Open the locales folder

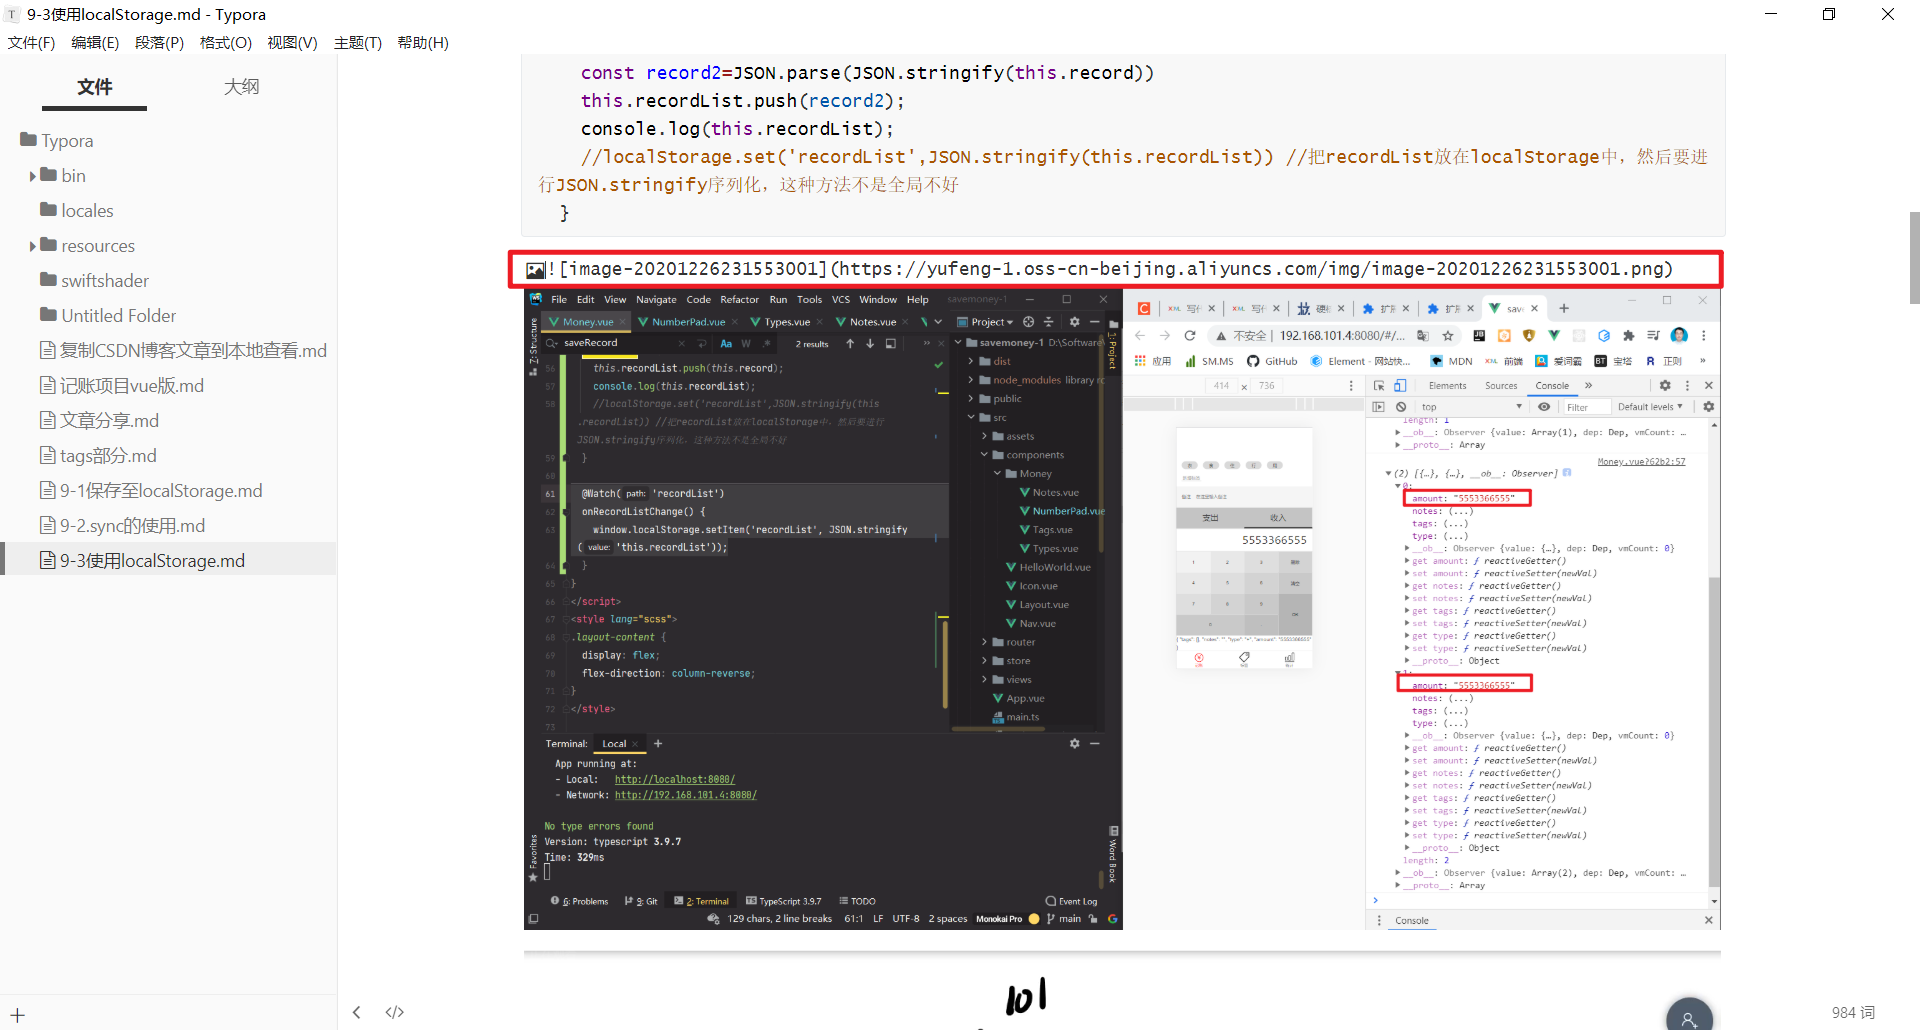[x=77, y=211]
